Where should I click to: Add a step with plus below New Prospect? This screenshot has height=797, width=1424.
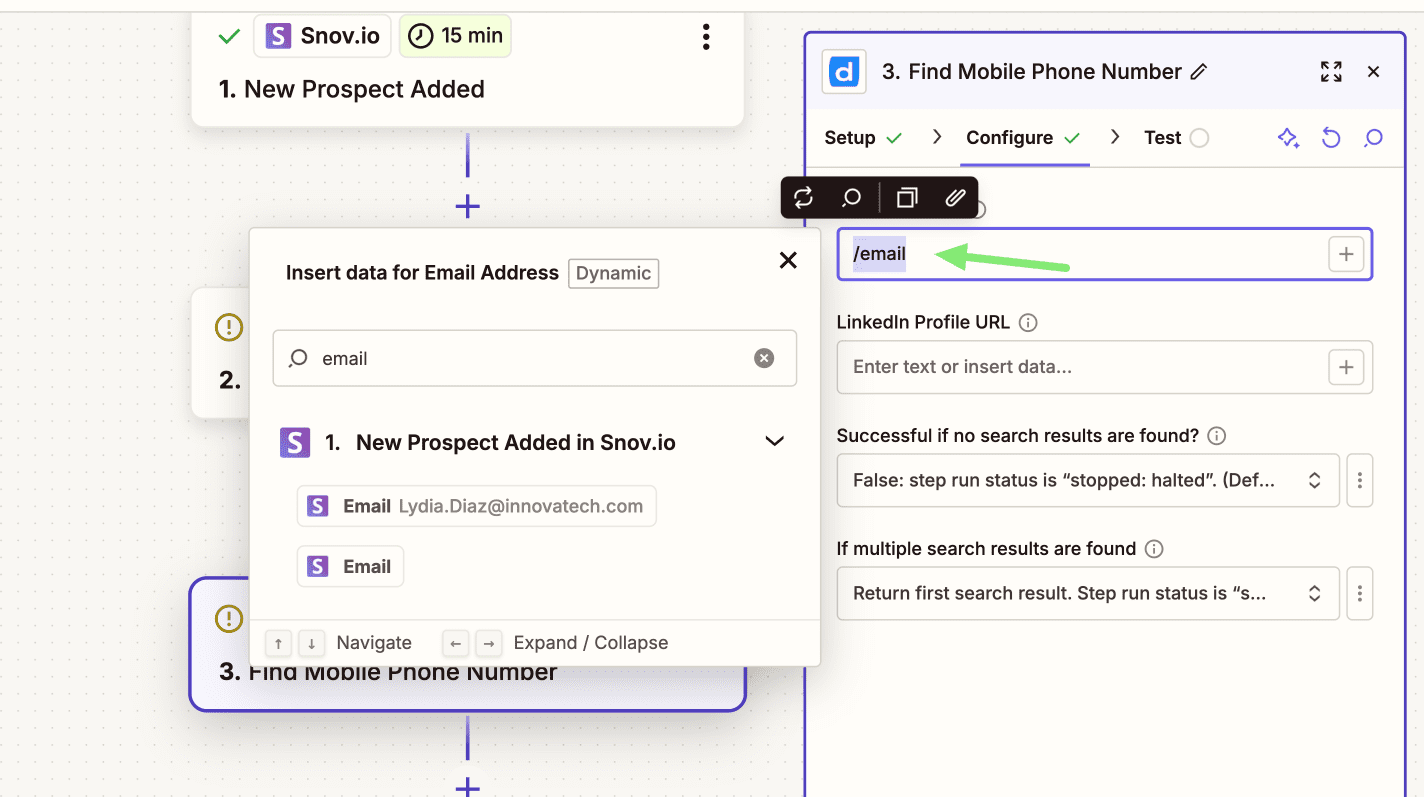point(467,207)
